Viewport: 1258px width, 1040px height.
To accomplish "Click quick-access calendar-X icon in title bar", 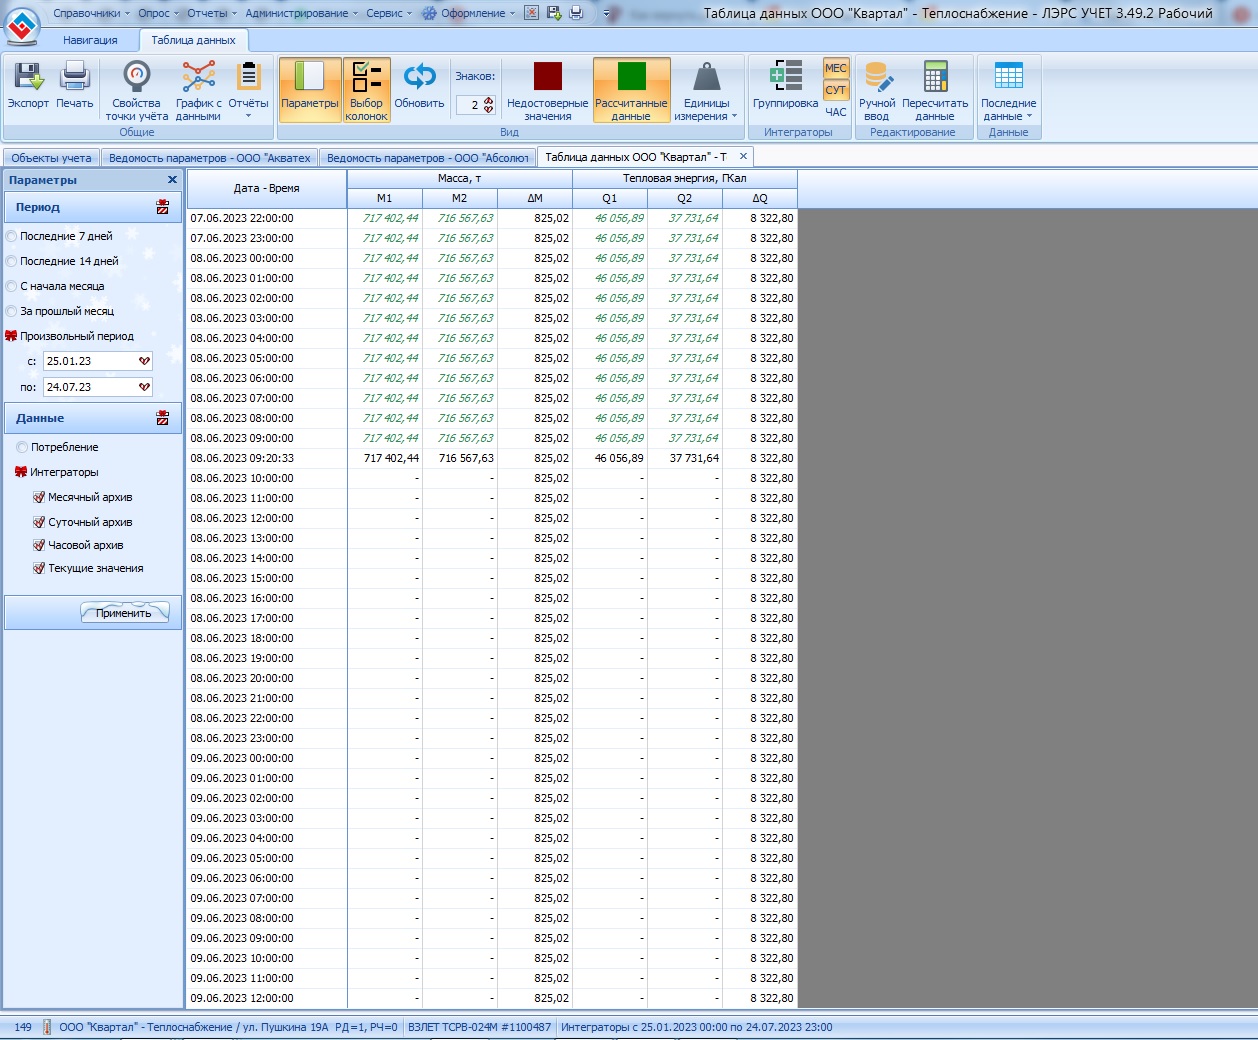I will click(x=532, y=13).
